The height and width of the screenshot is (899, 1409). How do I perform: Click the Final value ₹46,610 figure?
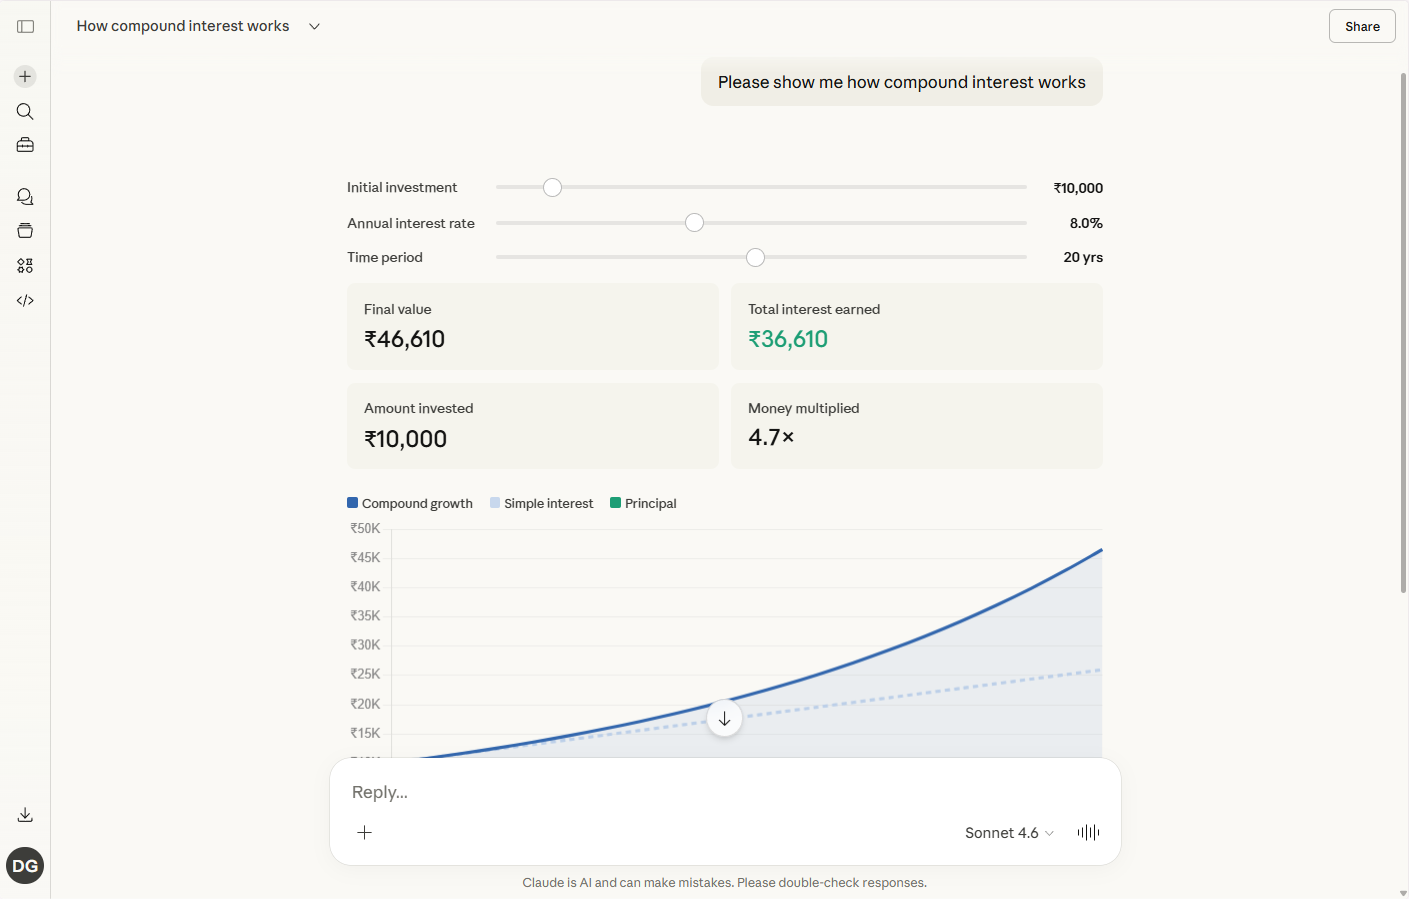(405, 339)
